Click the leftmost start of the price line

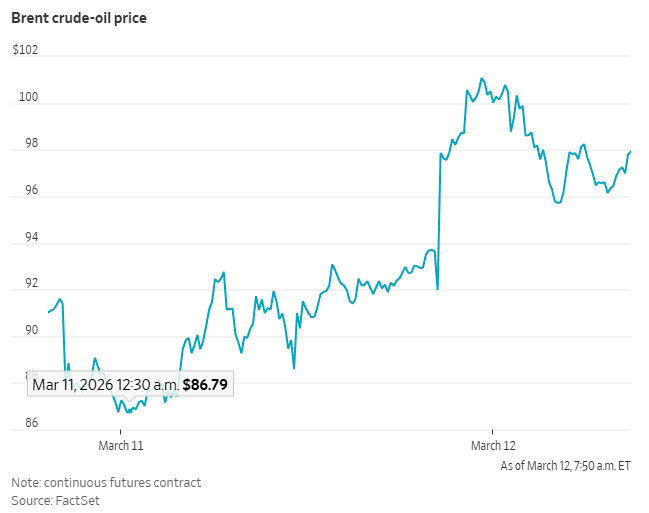click(x=48, y=313)
